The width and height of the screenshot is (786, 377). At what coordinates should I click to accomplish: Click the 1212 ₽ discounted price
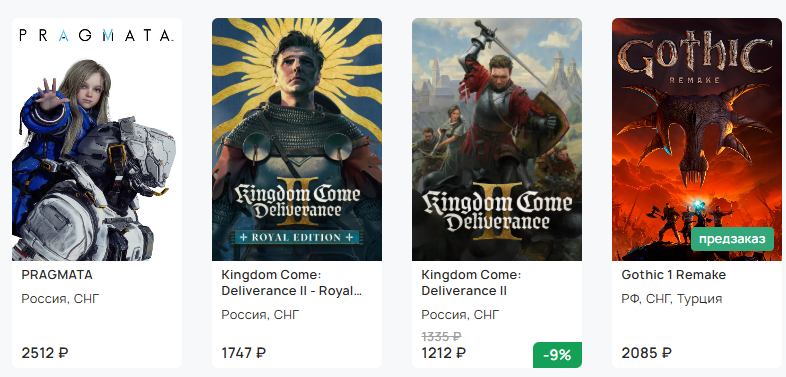[444, 353]
